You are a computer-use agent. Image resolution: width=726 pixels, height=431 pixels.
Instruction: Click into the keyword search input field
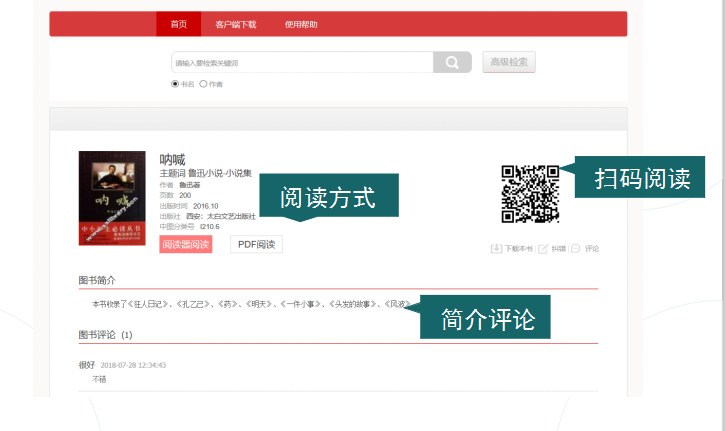point(301,63)
